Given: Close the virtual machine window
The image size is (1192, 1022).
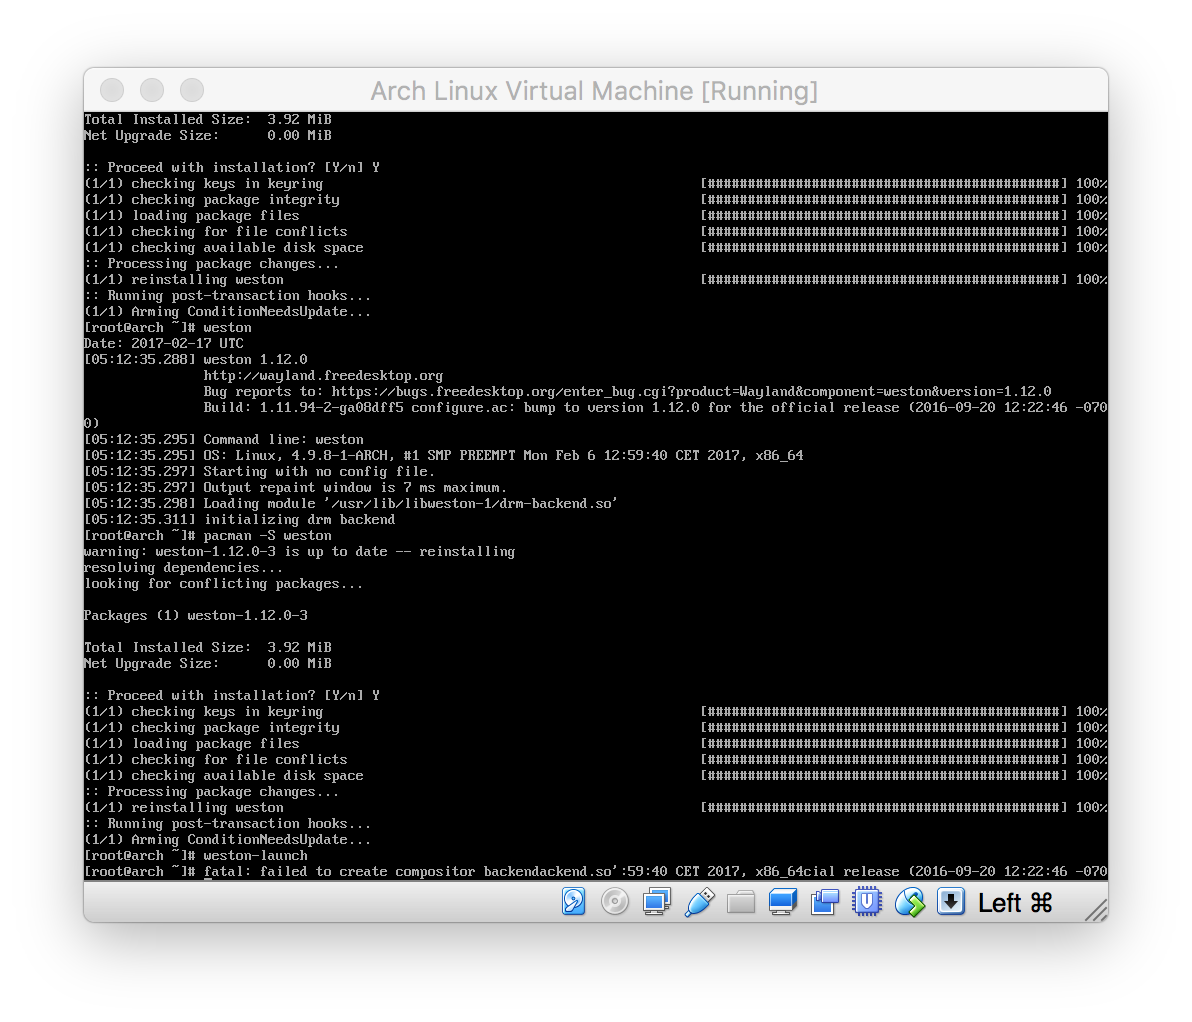Looking at the screenshot, I should point(112,90).
